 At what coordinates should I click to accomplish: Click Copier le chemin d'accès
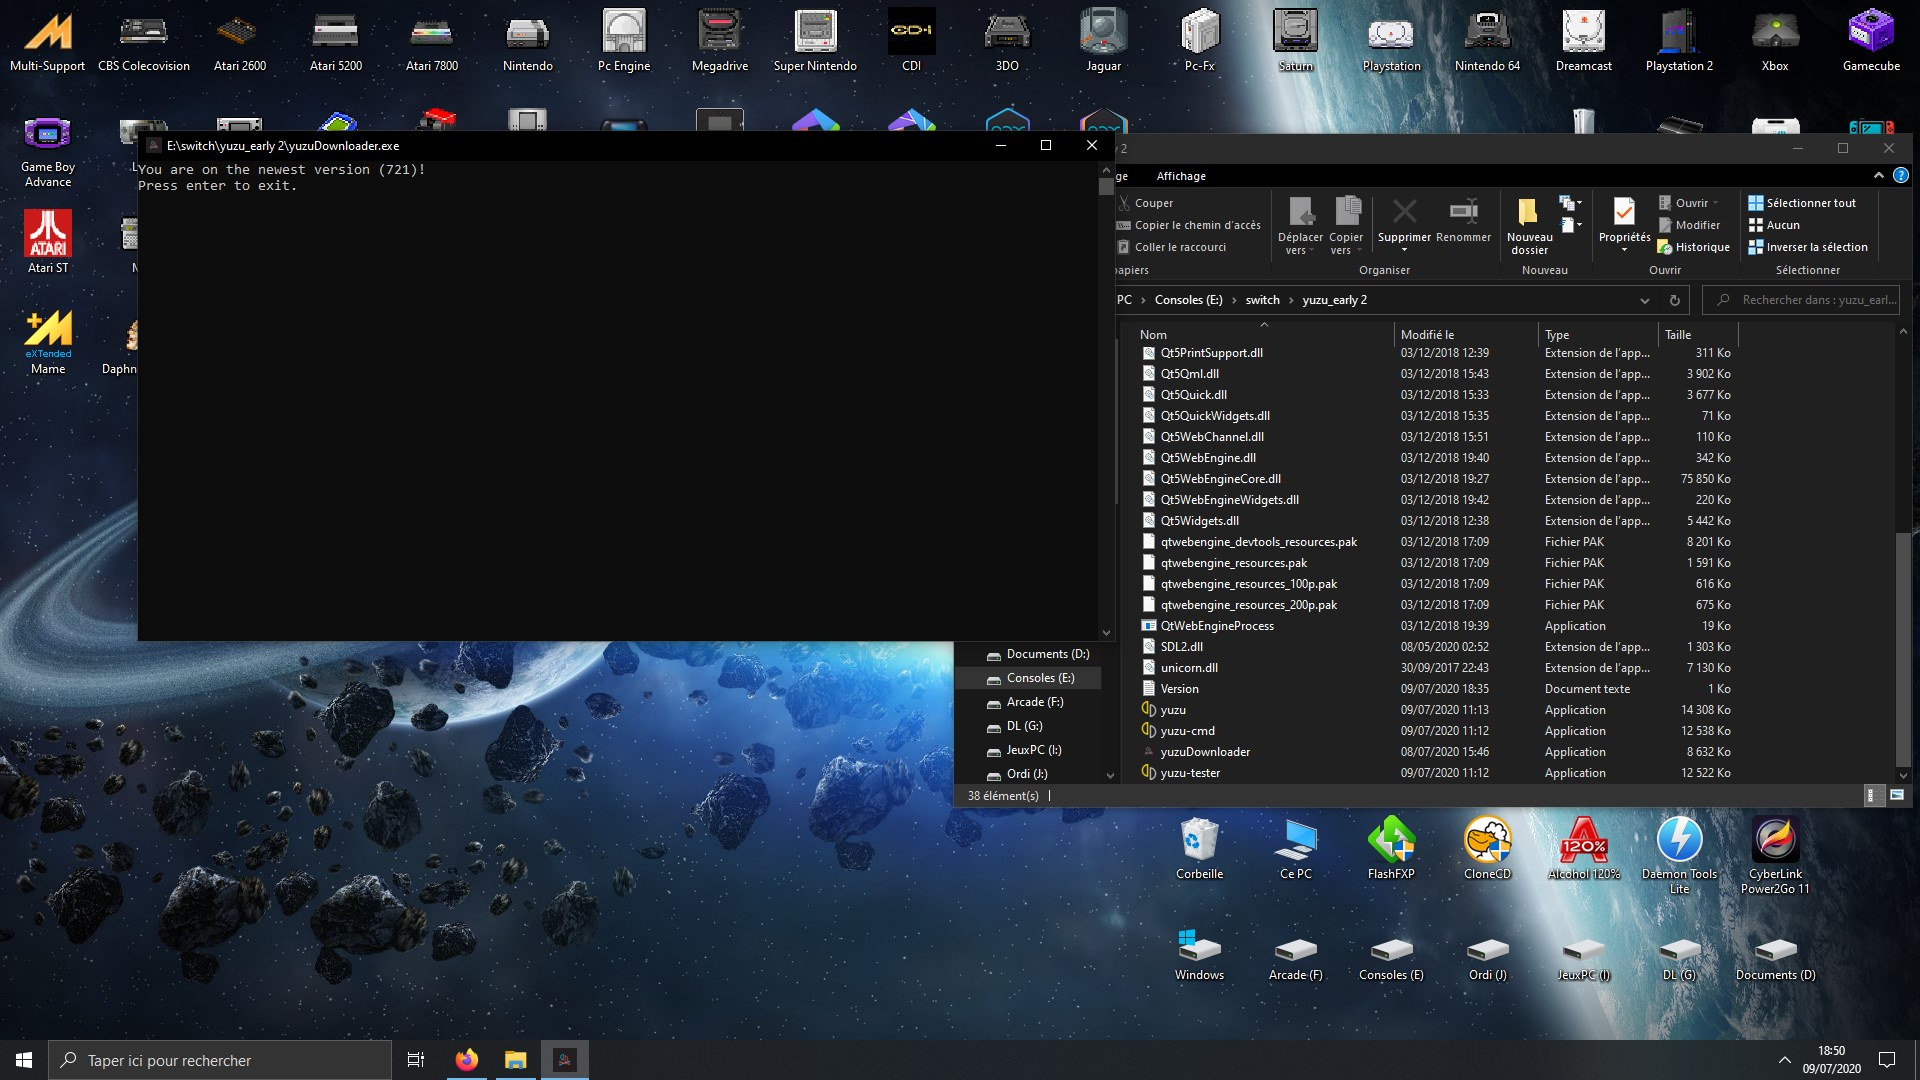pyautogui.click(x=1189, y=225)
